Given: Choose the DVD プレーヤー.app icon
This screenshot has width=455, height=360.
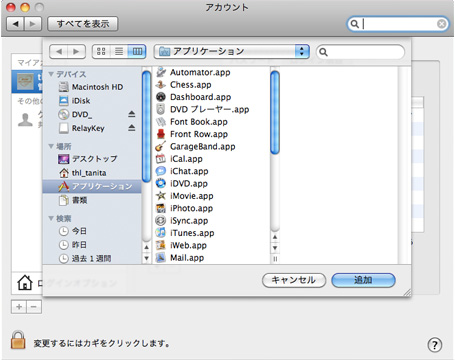Looking at the screenshot, I should point(161,109).
